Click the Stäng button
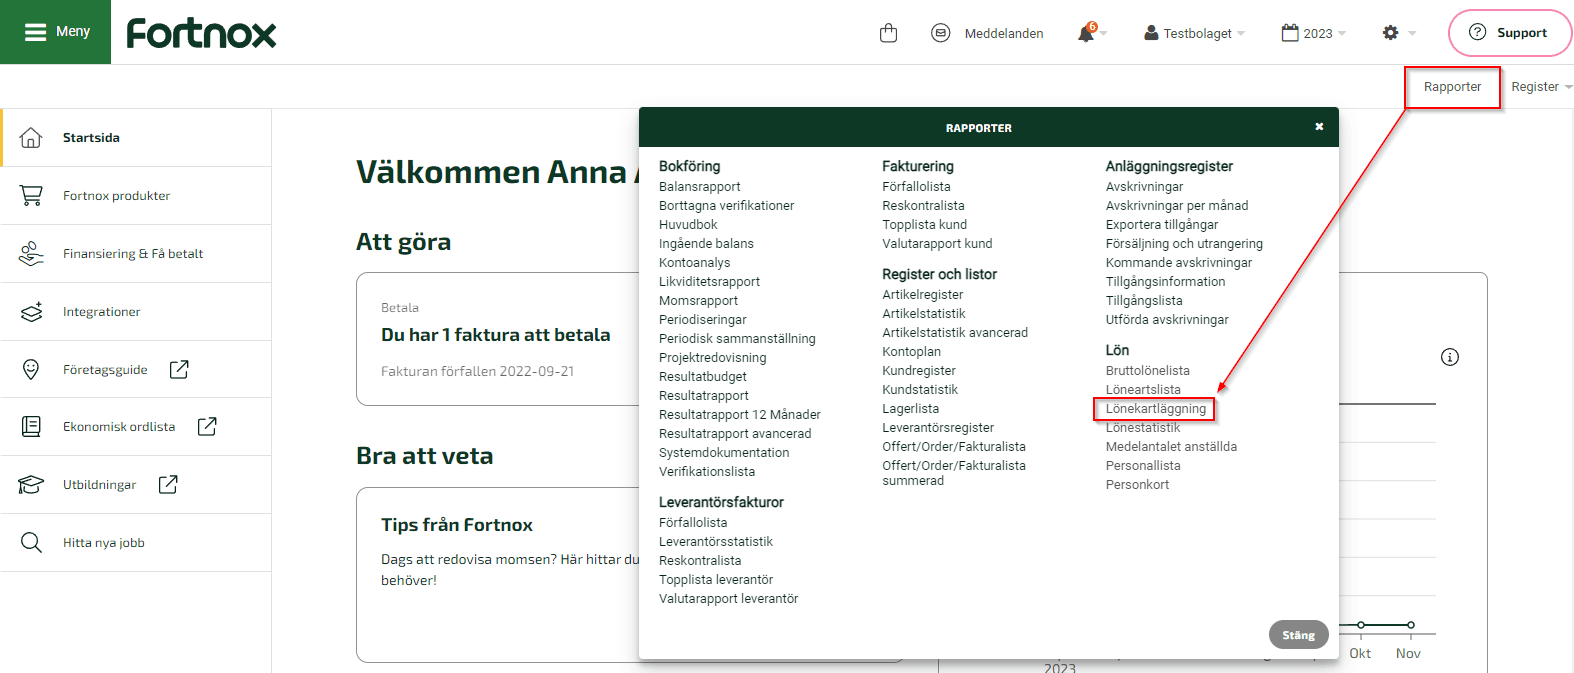This screenshot has width=1574, height=673. coord(1298,635)
